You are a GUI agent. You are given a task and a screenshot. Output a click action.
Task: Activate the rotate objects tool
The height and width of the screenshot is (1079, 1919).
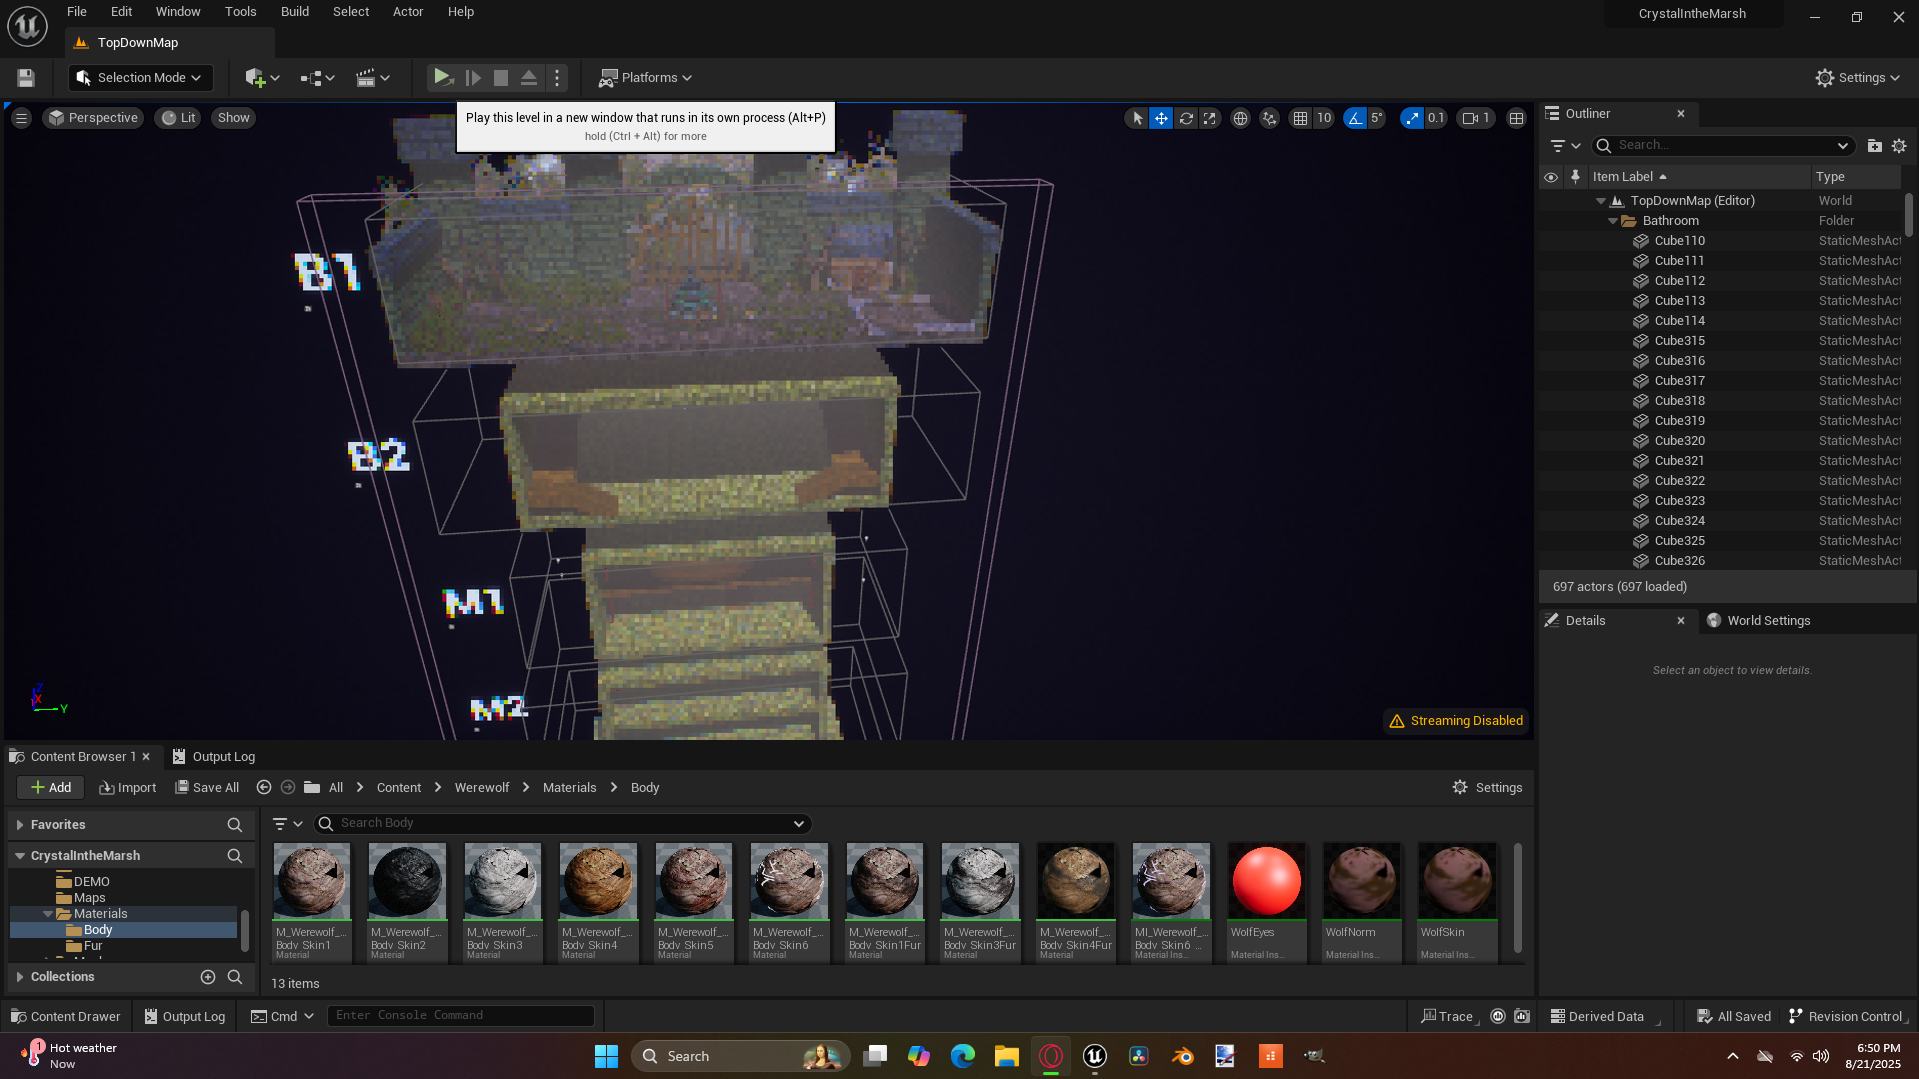[1186, 118]
